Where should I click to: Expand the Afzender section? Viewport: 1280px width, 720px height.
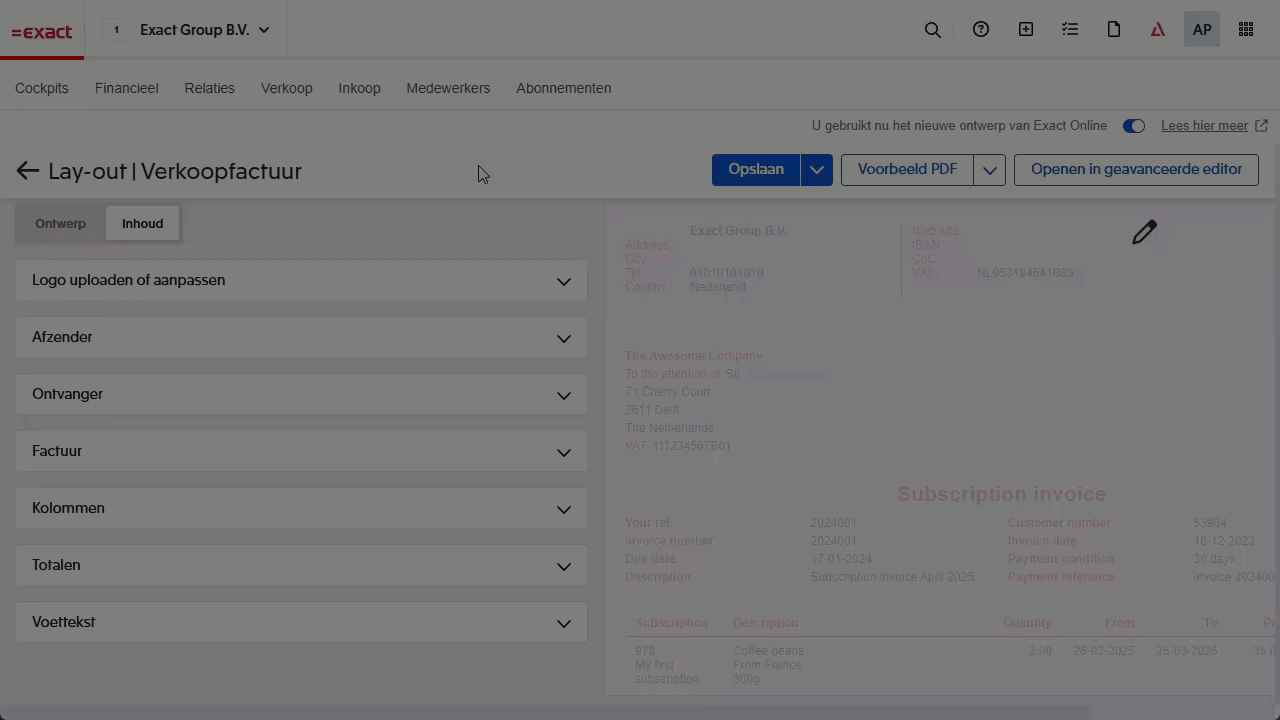coord(301,337)
